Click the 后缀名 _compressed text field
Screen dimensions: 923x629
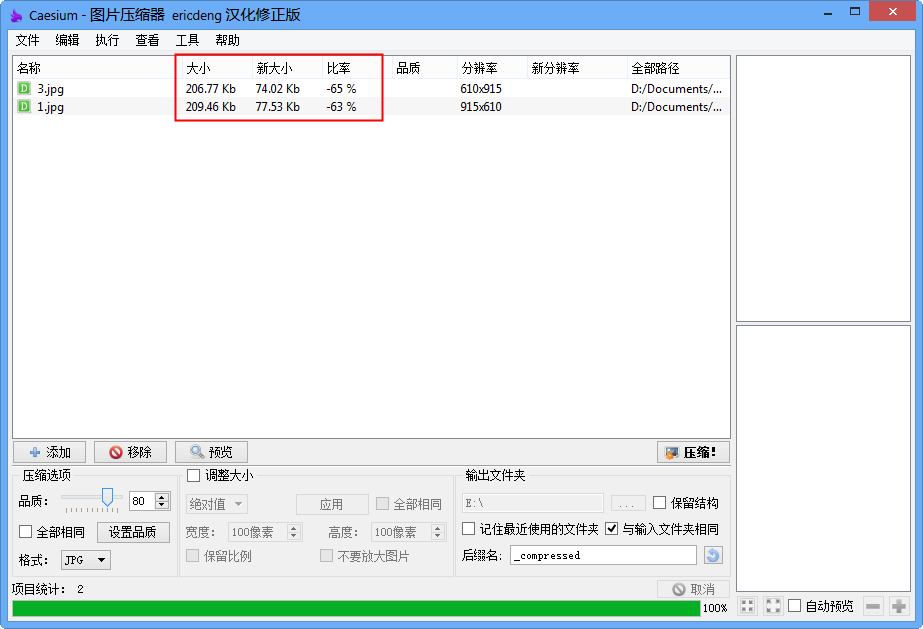[603, 555]
